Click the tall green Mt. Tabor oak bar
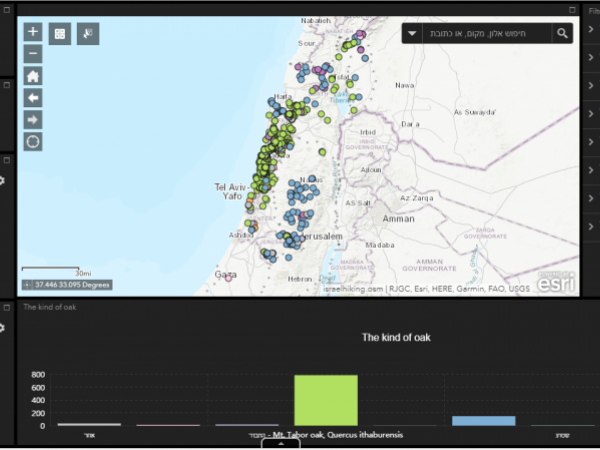Image resolution: width=600 pixels, height=450 pixels. pyautogui.click(x=325, y=400)
